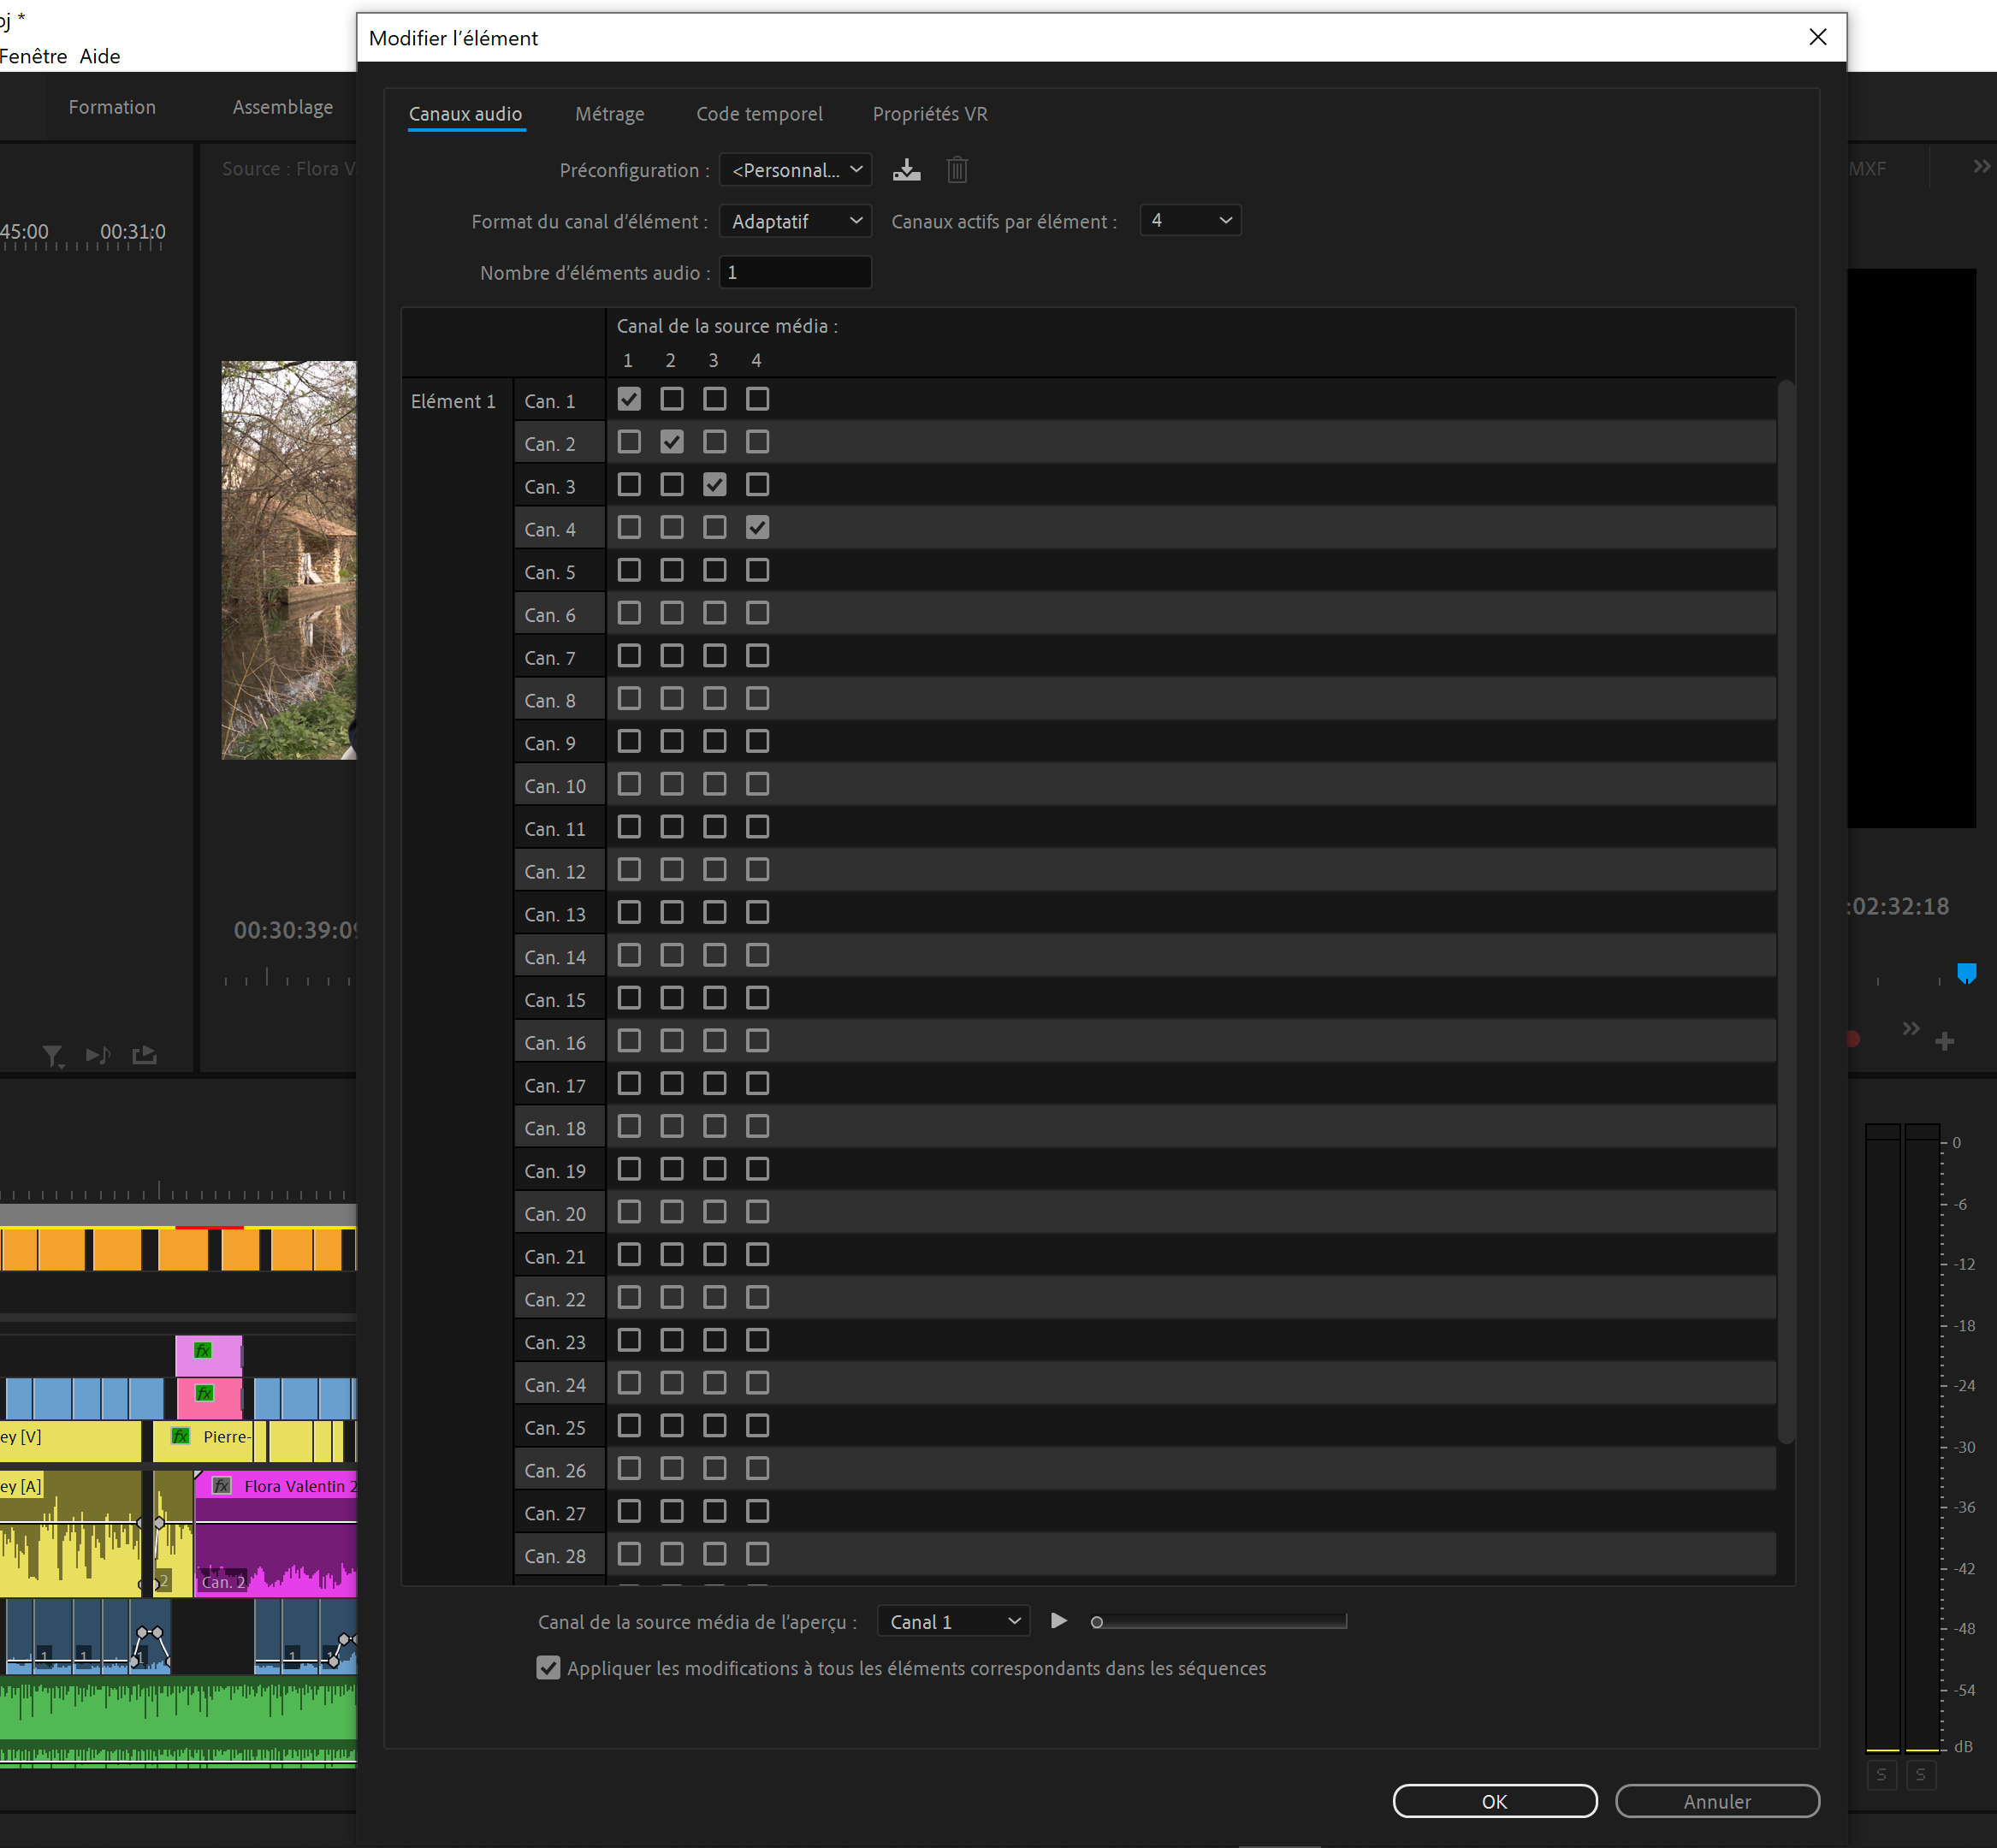Expand Canaux actifs par élément dropdown
This screenshot has width=1997, height=1848.
(x=1190, y=220)
